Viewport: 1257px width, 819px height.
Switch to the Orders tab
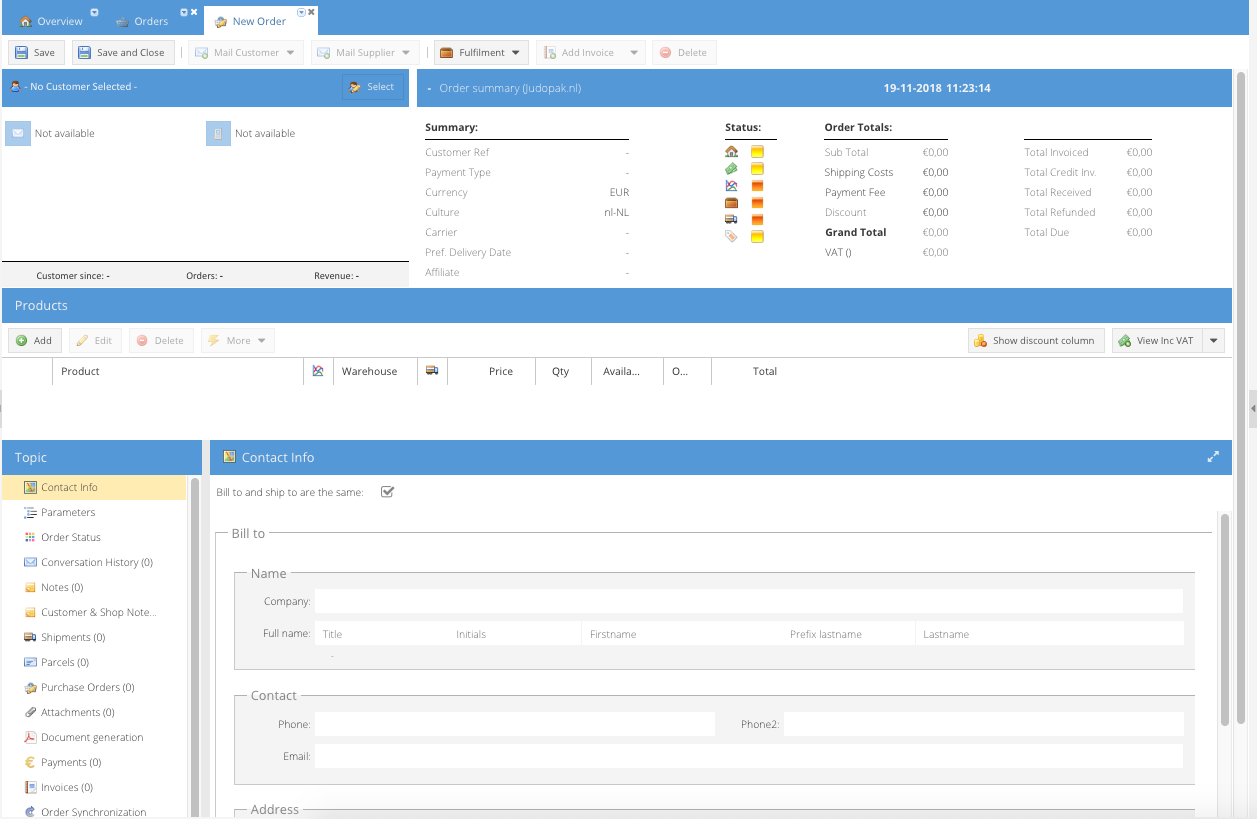pos(143,21)
